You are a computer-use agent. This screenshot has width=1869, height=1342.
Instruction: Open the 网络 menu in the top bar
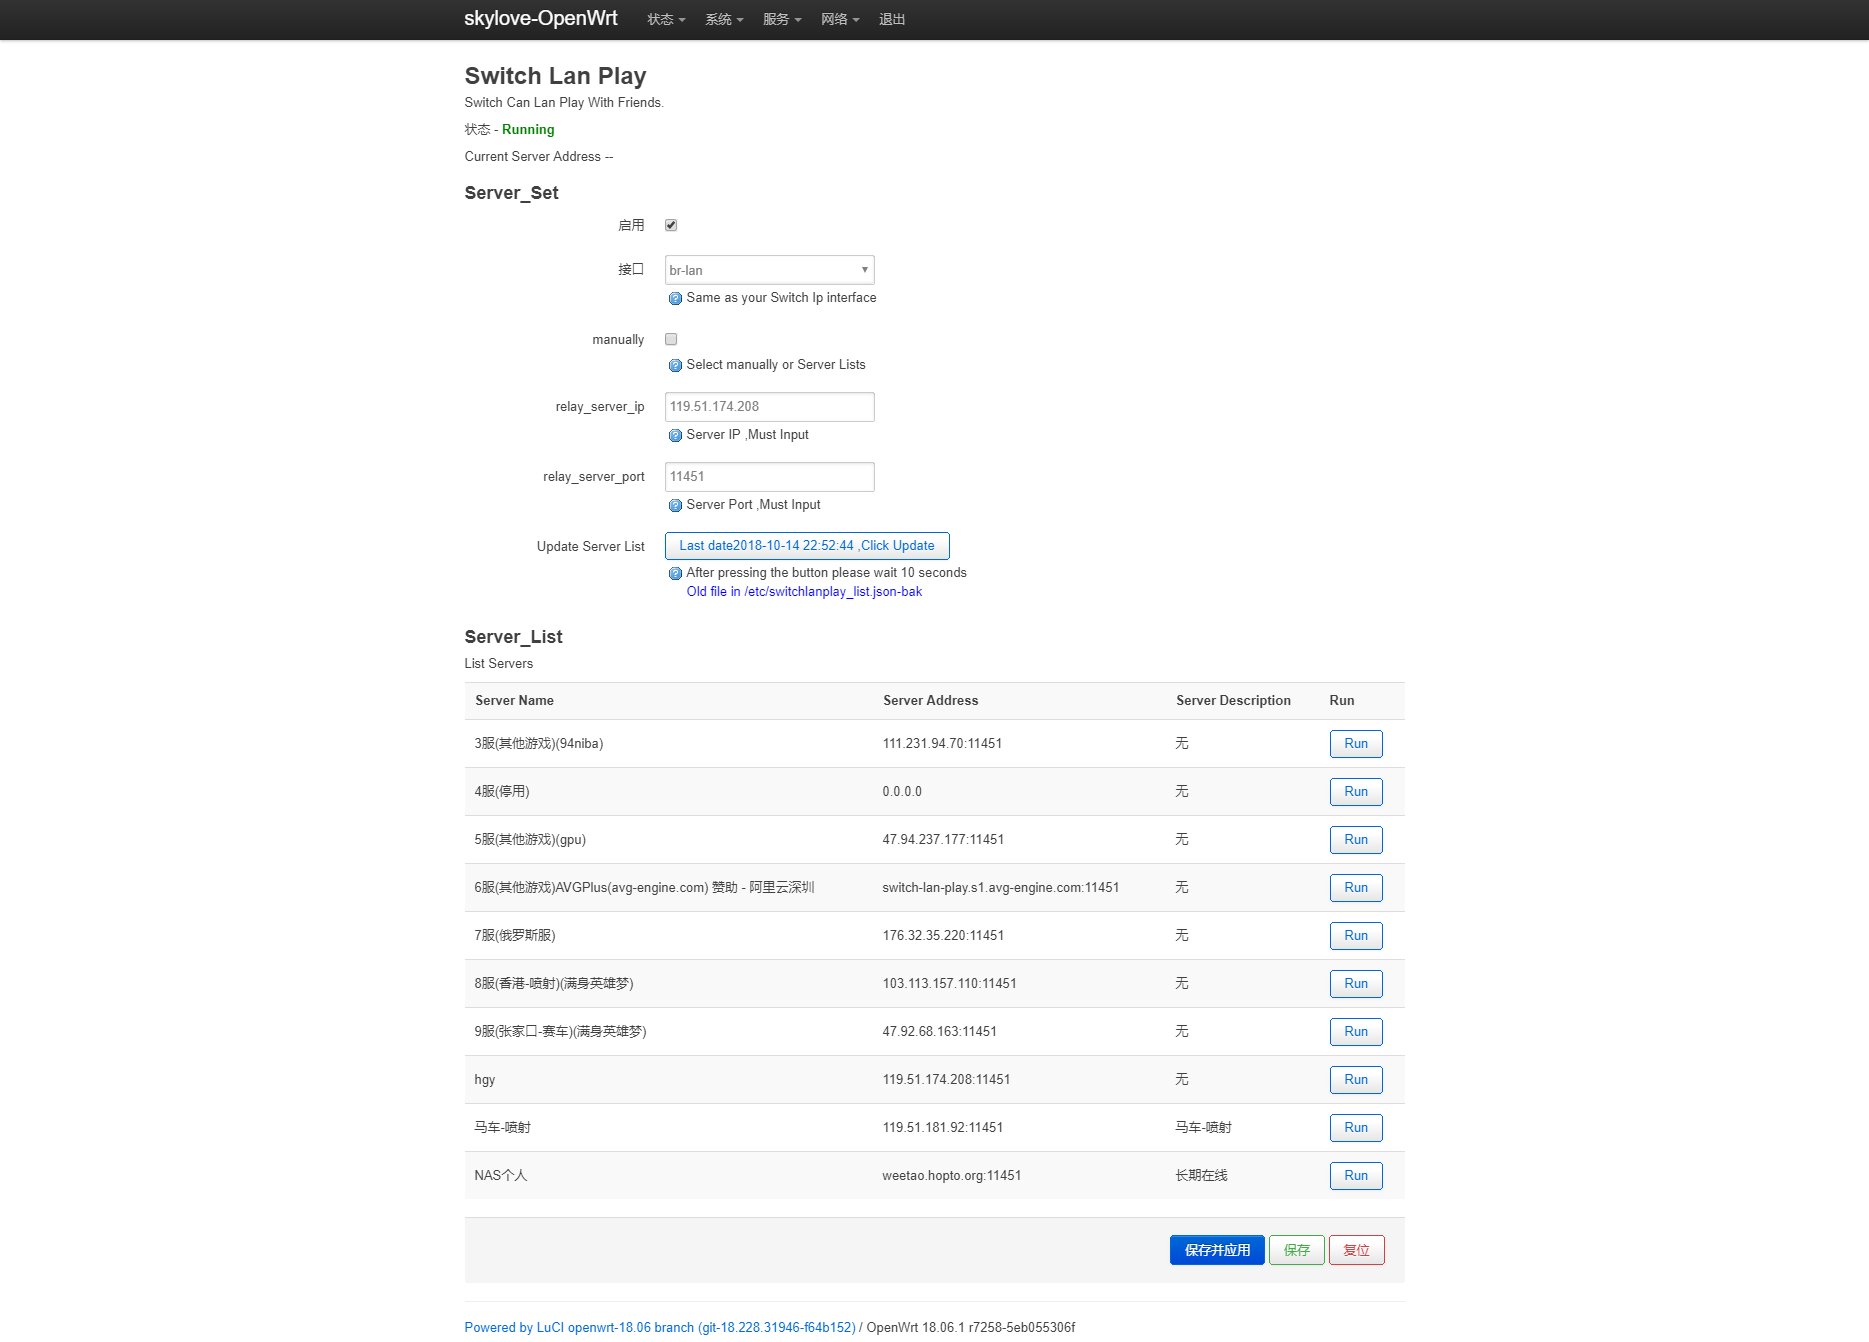click(840, 19)
